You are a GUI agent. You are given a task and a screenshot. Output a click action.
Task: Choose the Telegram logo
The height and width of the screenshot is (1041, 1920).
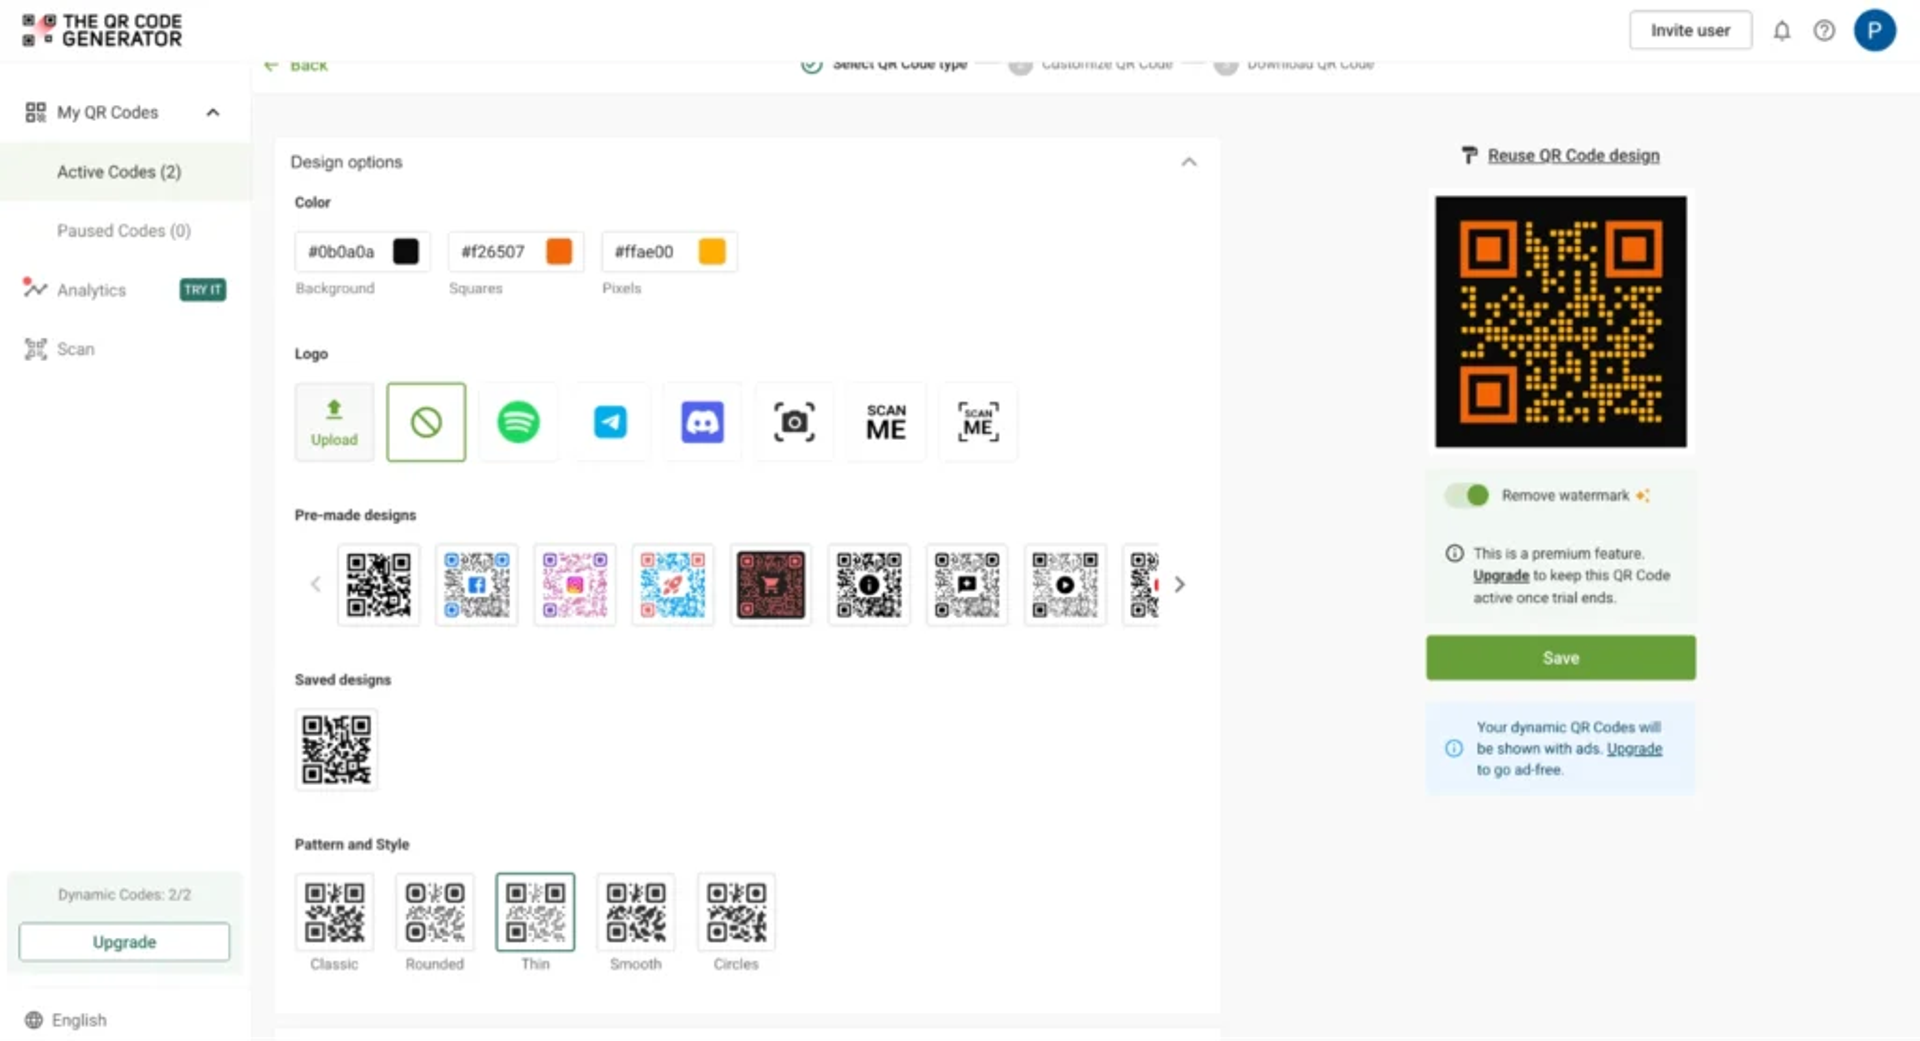pos(610,422)
